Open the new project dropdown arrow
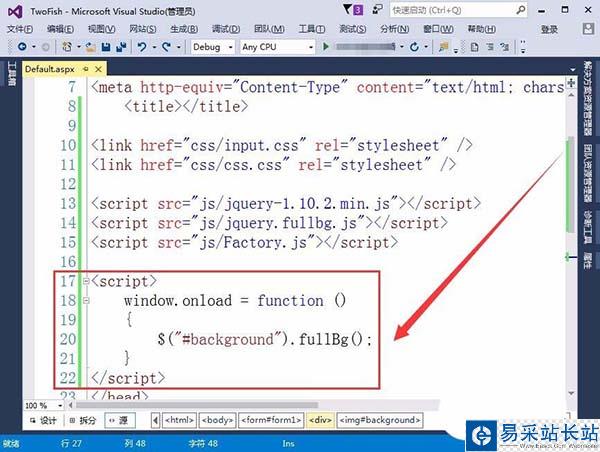The width and height of the screenshot is (600, 452). tap(78, 47)
